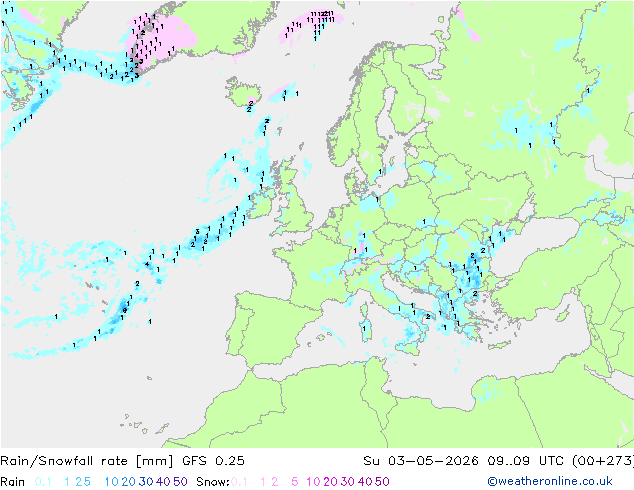Select the Snow 20 legend value
The height and width of the screenshot is (490, 634).
pyautogui.click(x=330, y=482)
